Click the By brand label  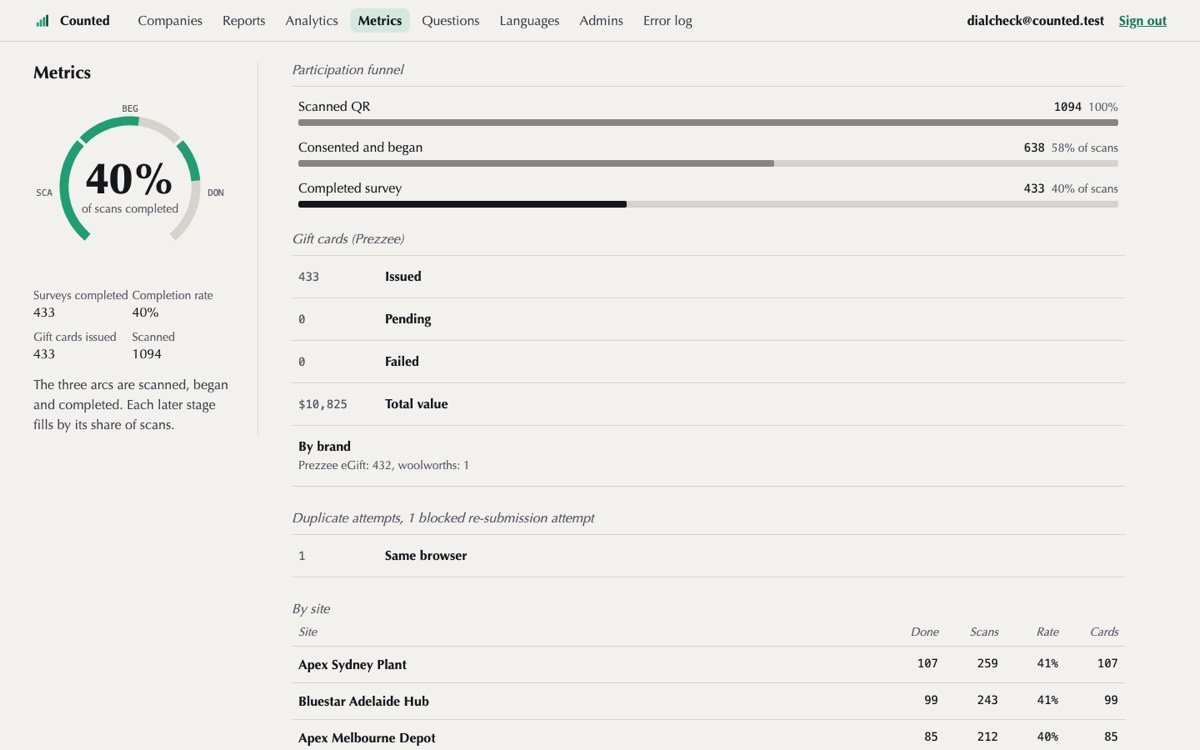tap(324, 446)
